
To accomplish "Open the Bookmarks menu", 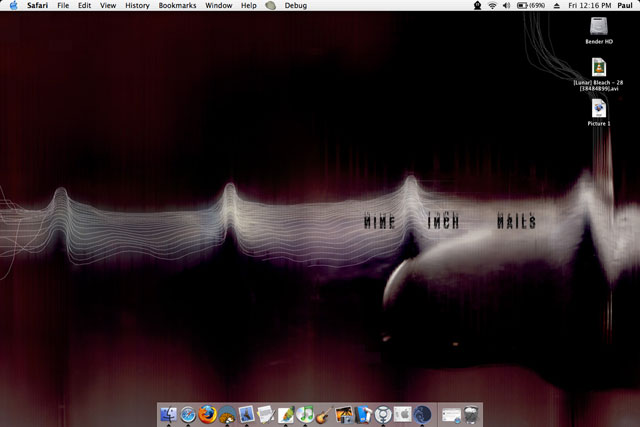I will point(177,6).
